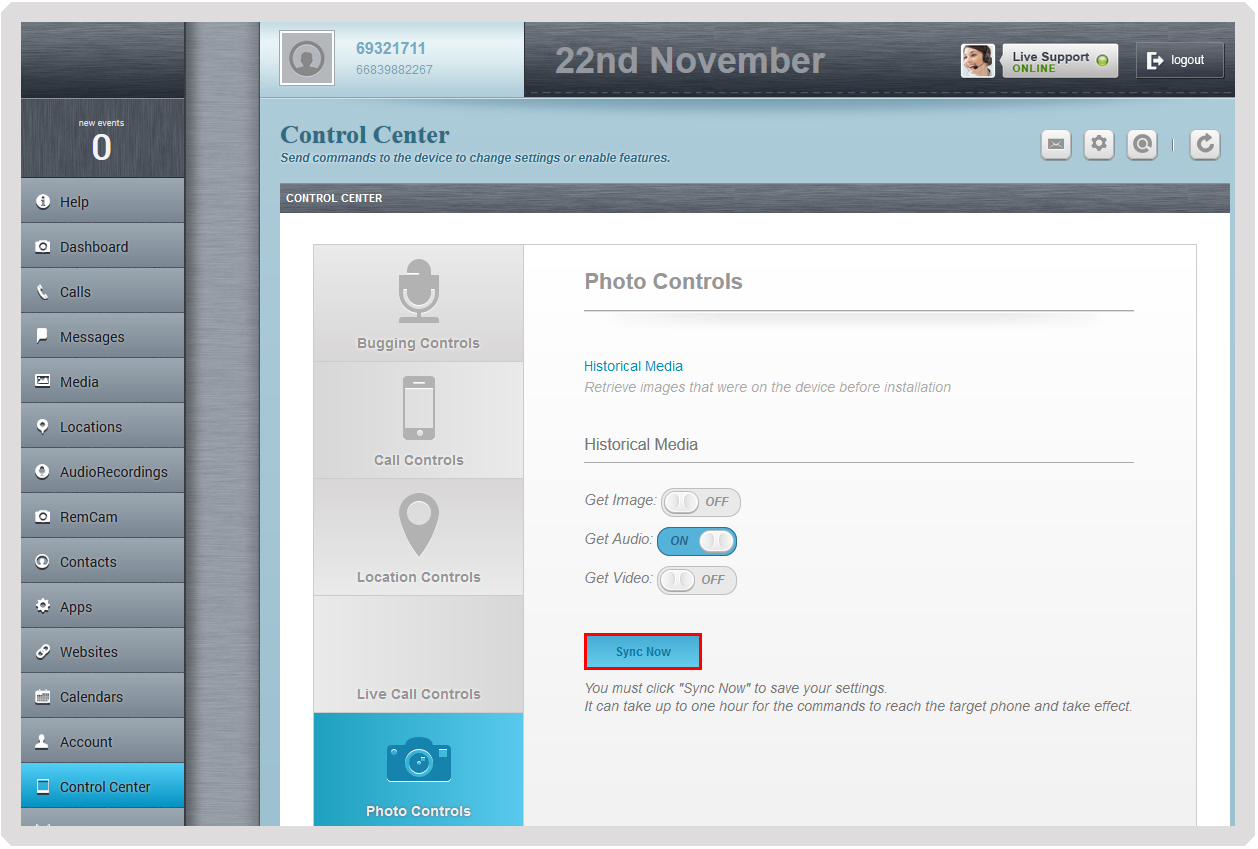Turn off the Get Audio switch
The image size is (1258, 849).
[697, 541]
